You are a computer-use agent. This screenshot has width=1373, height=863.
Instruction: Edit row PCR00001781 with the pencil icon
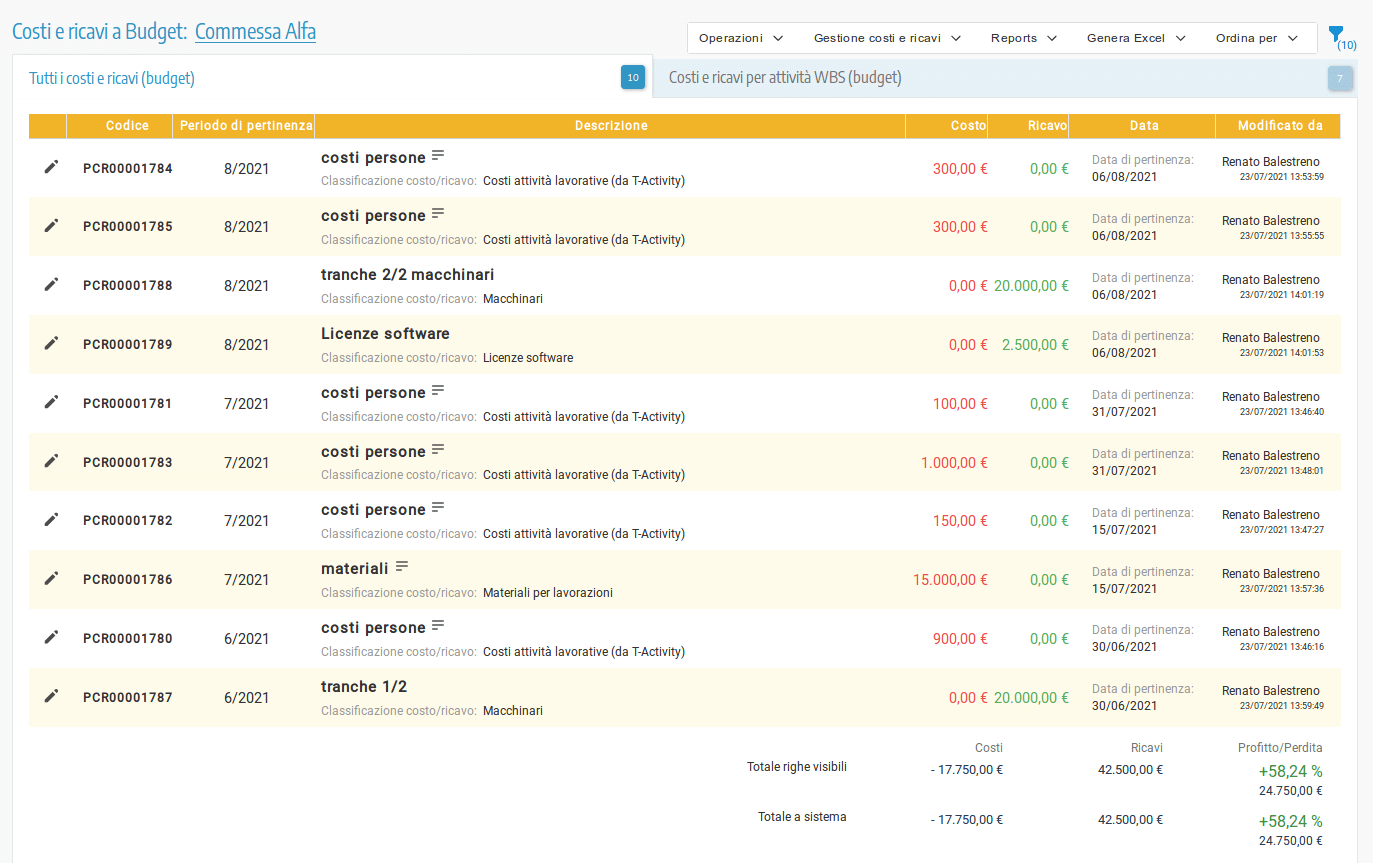[x=51, y=402]
